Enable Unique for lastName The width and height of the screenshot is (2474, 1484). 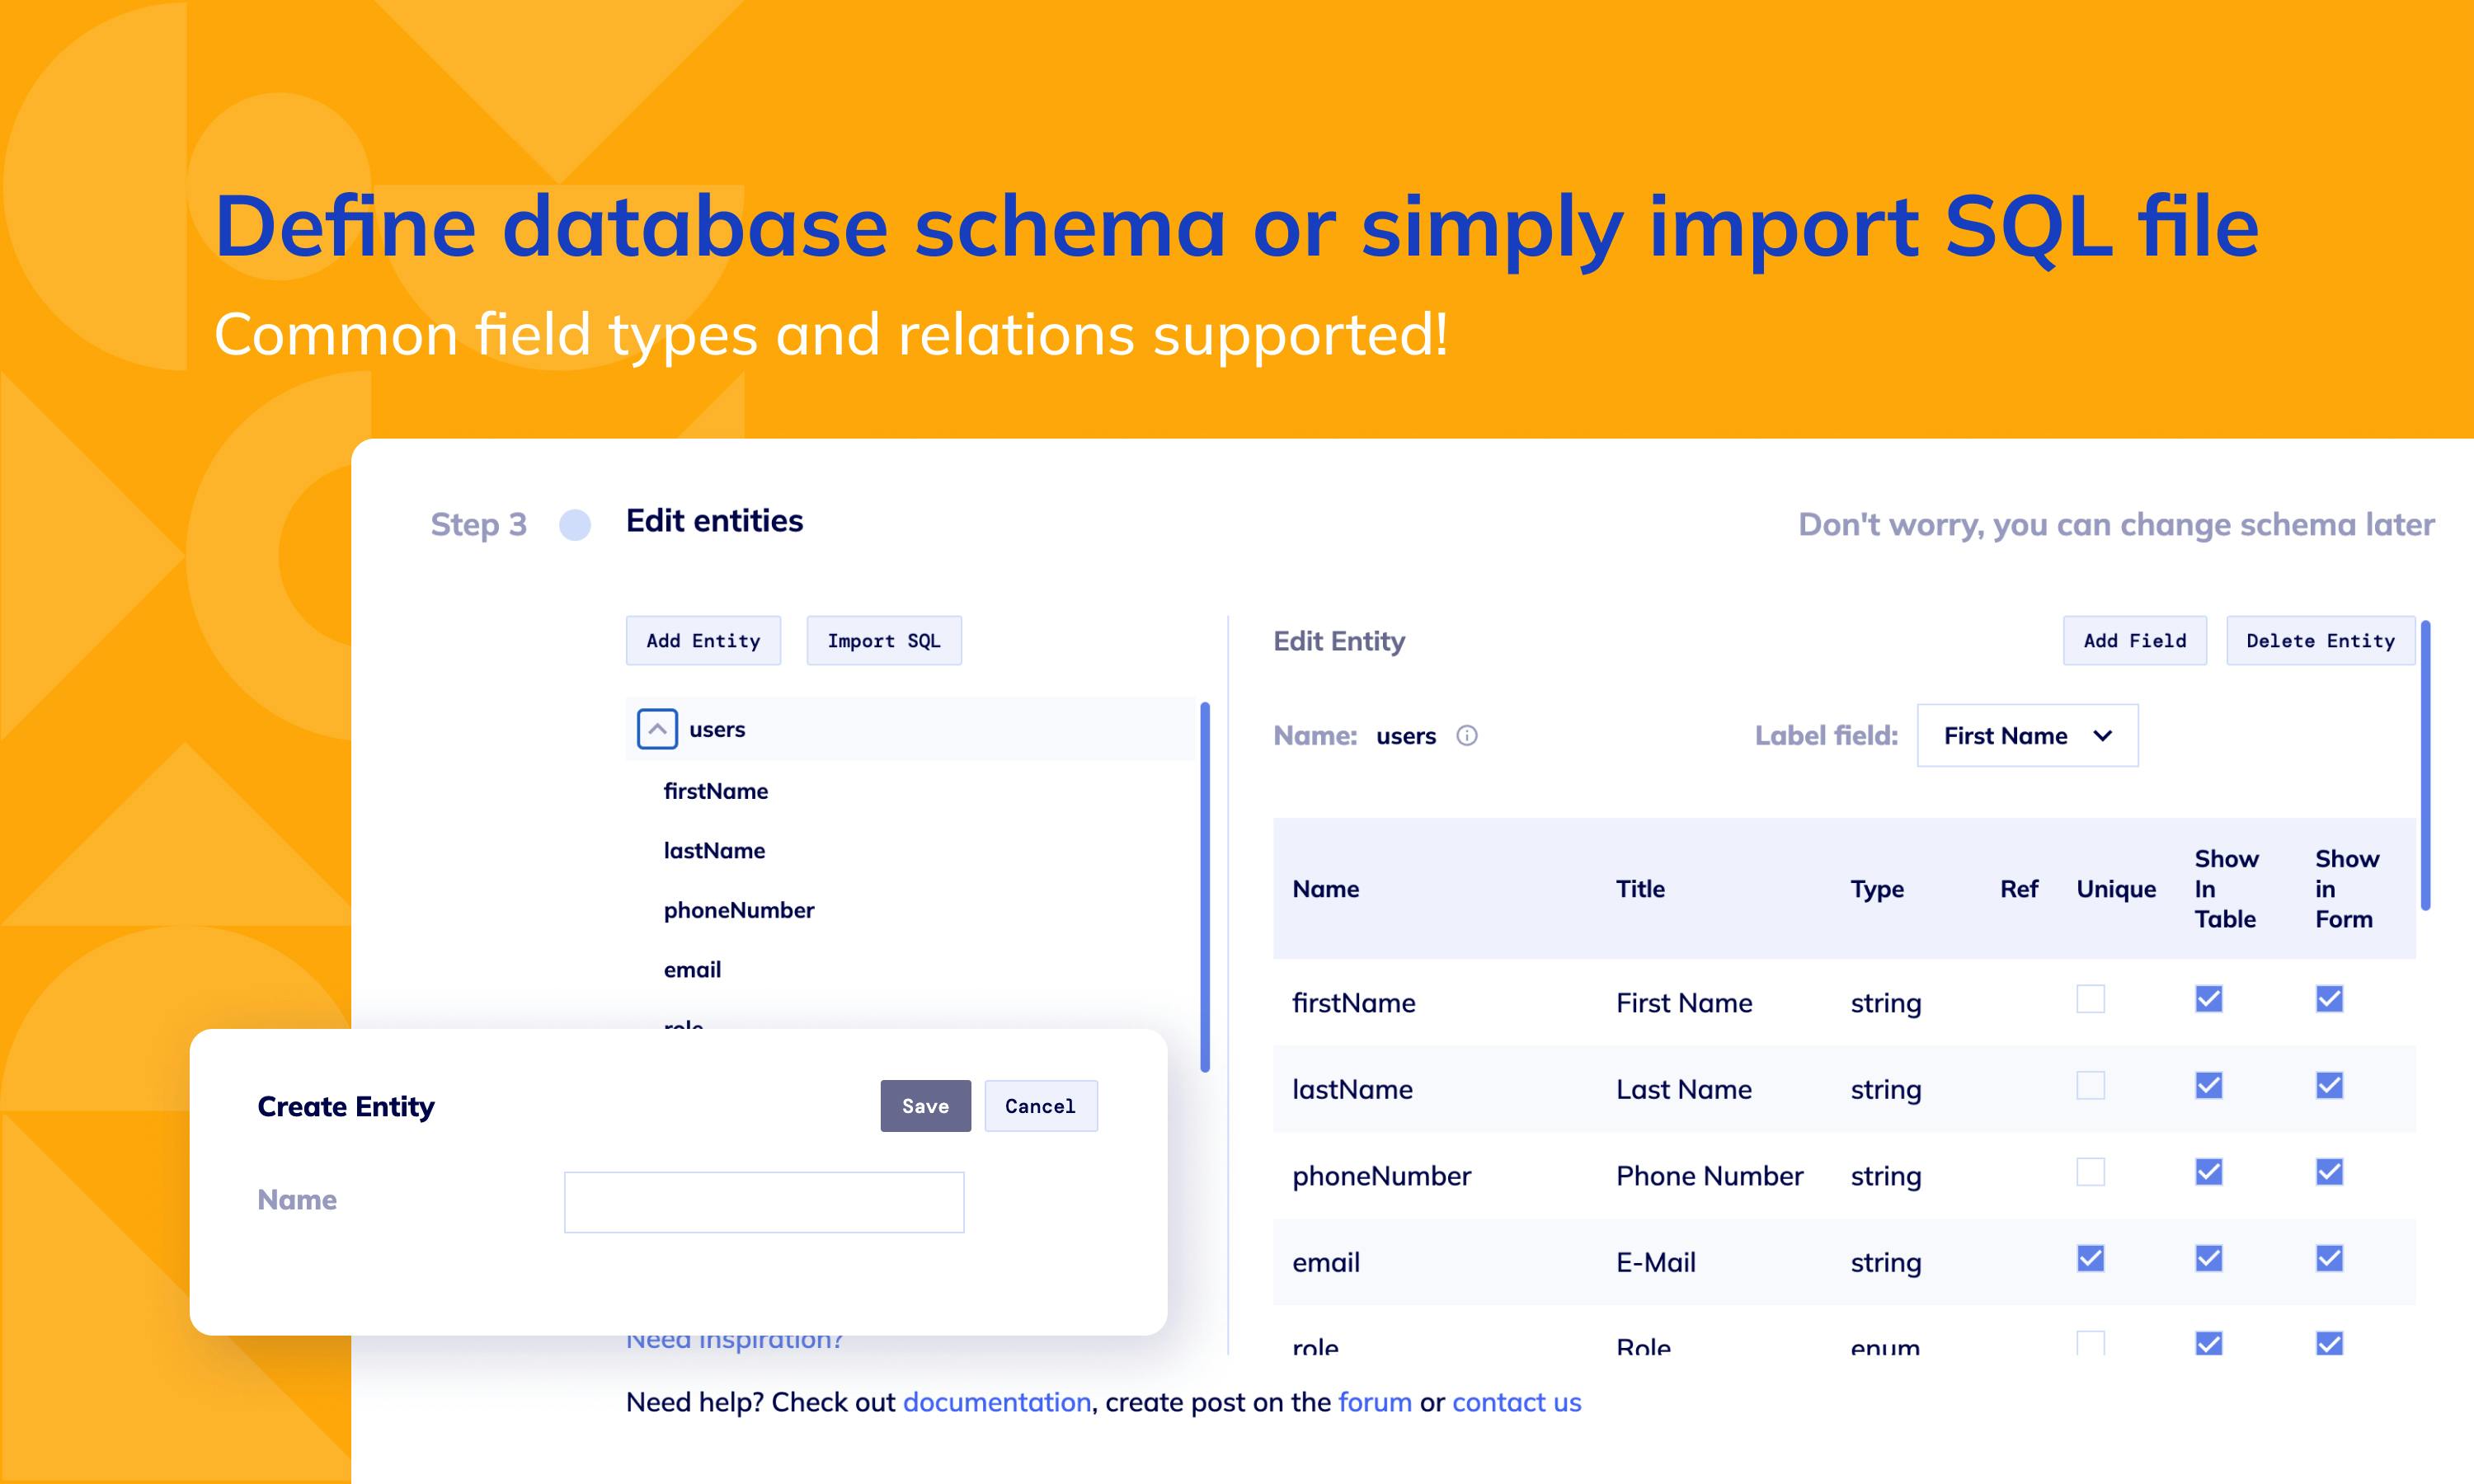[2090, 1085]
